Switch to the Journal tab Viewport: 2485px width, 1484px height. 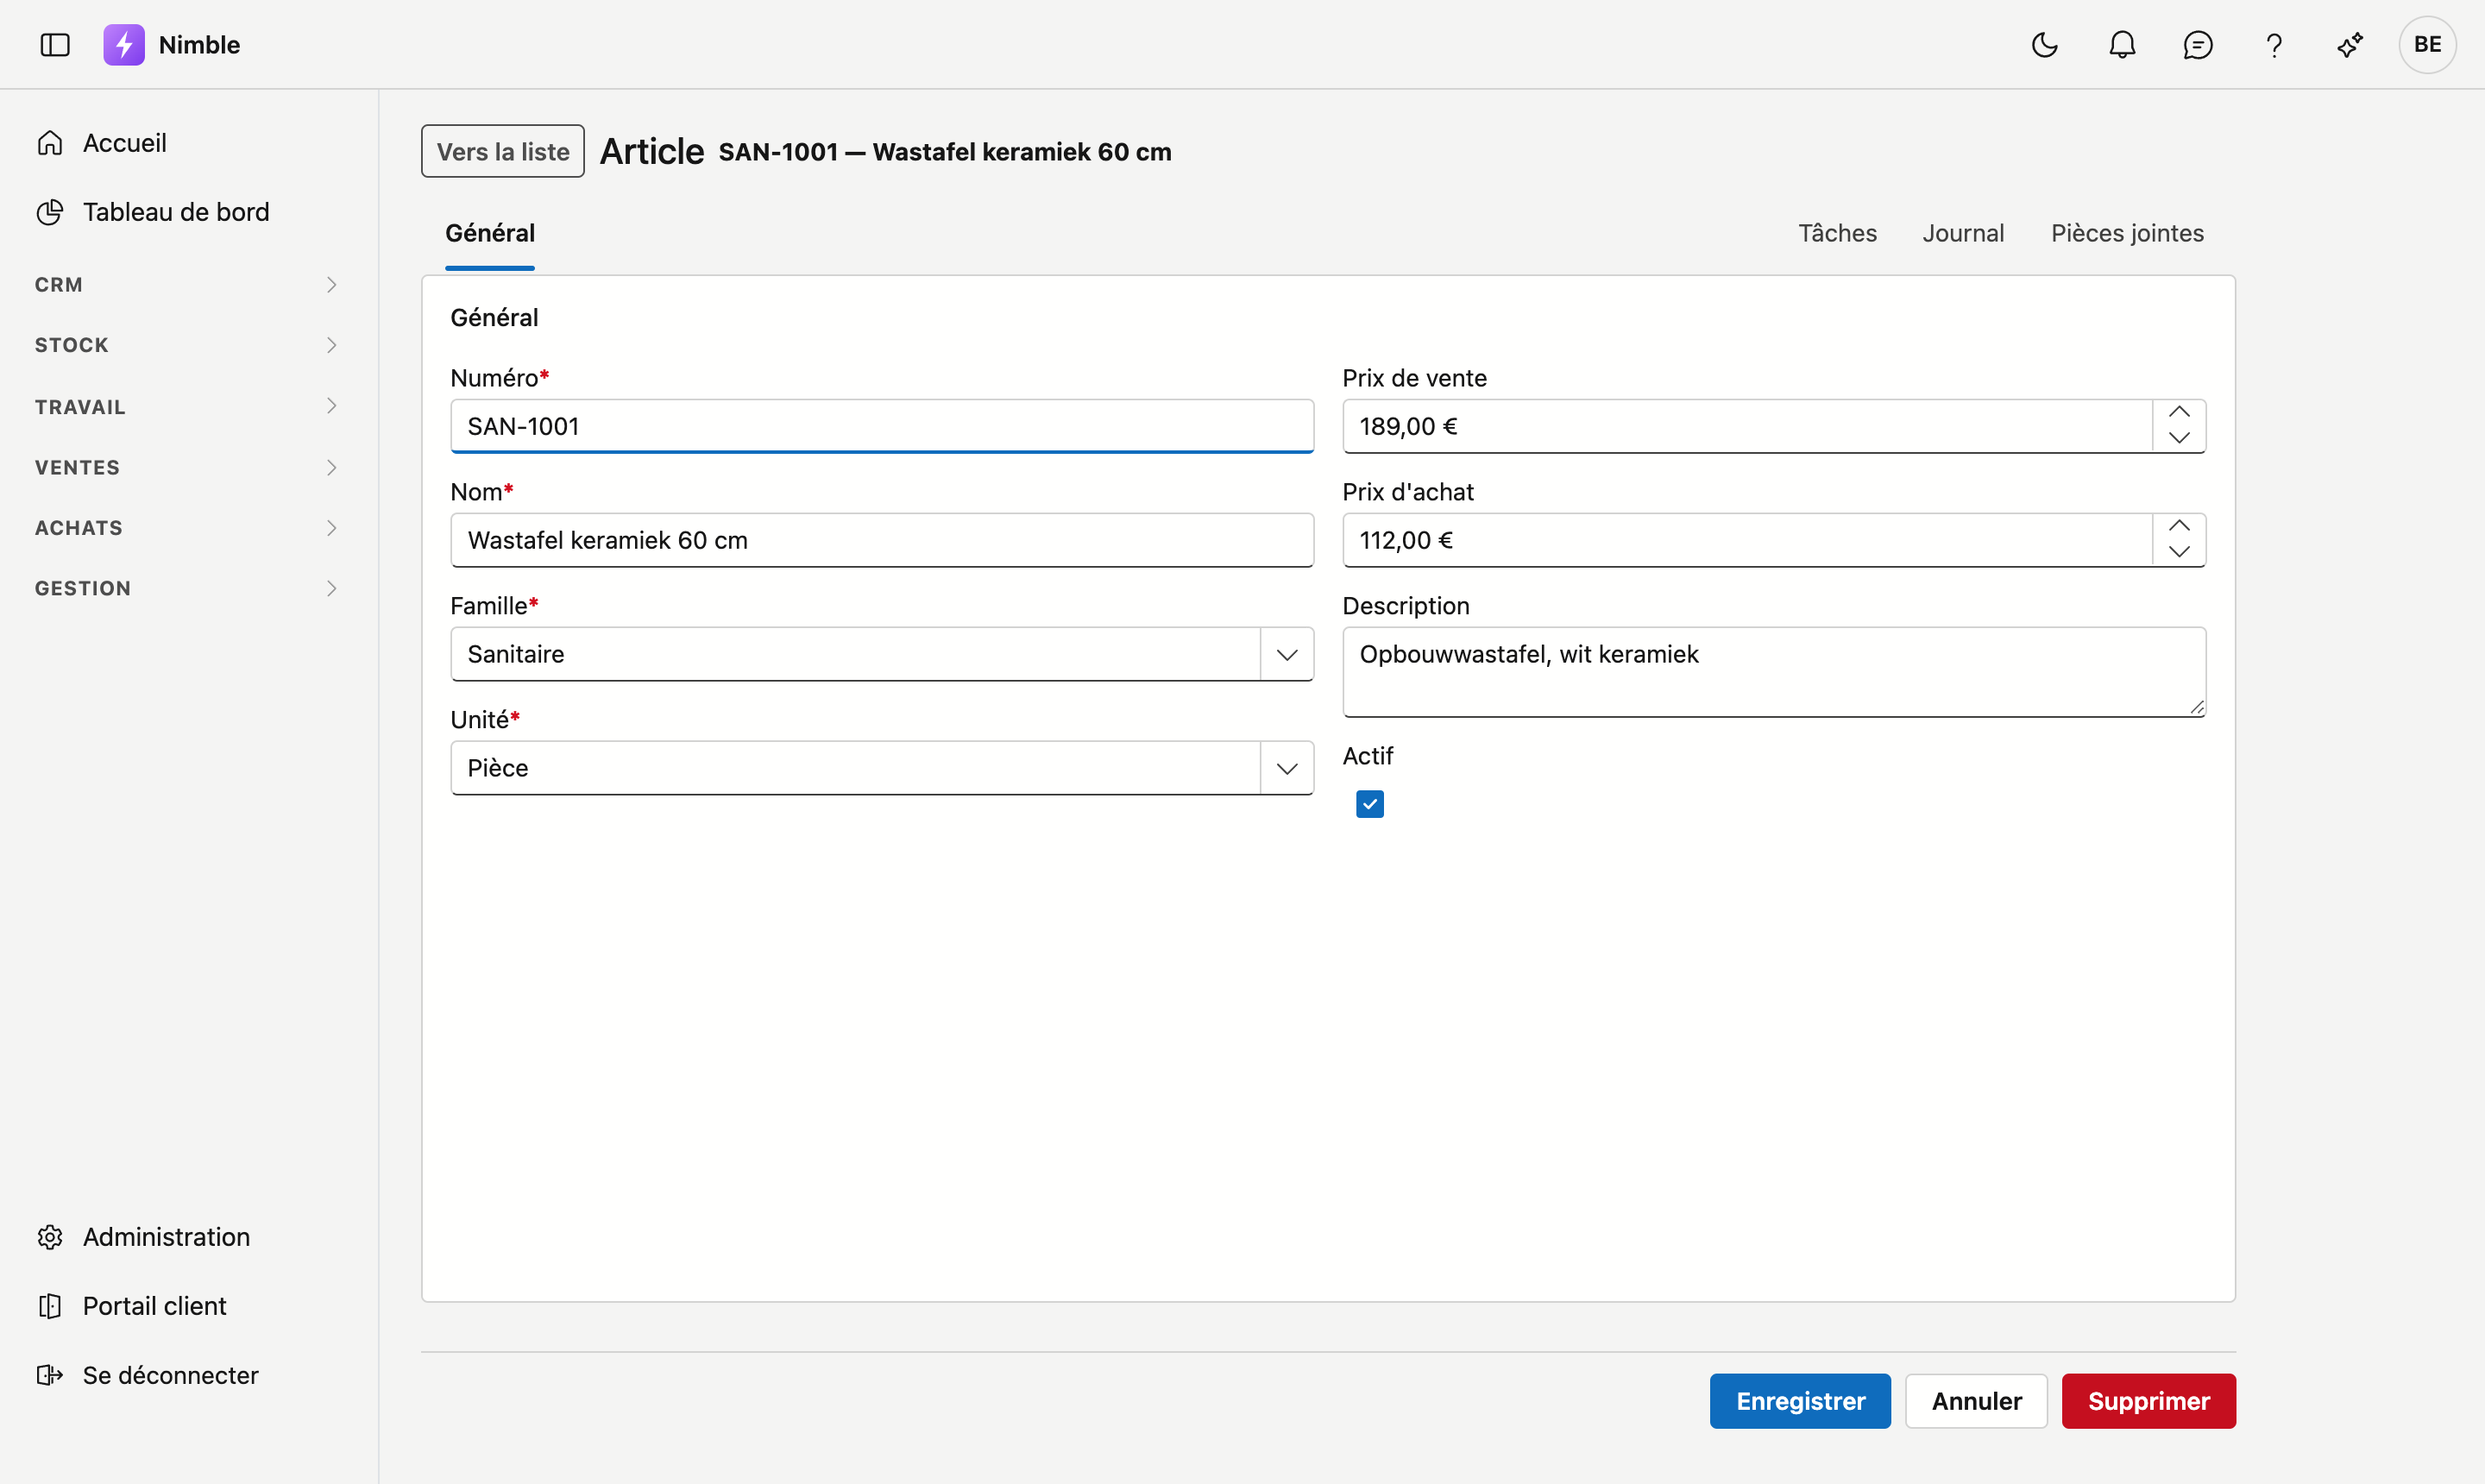1963,233
